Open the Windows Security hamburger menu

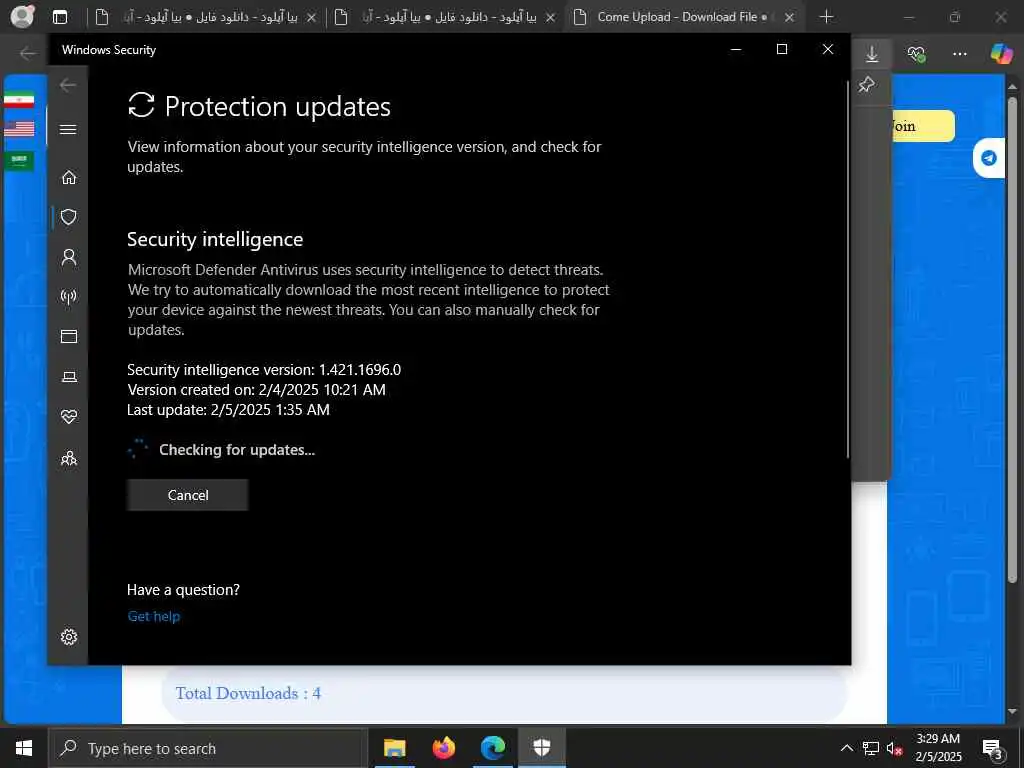68,129
